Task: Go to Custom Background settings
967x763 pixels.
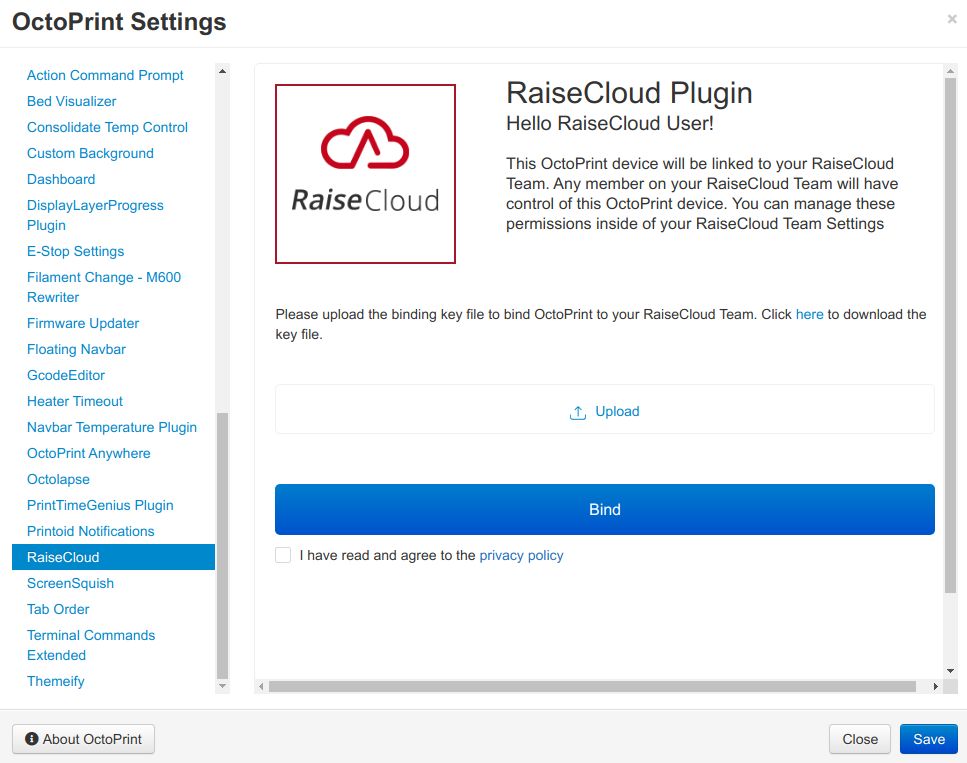Action: (x=90, y=153)
